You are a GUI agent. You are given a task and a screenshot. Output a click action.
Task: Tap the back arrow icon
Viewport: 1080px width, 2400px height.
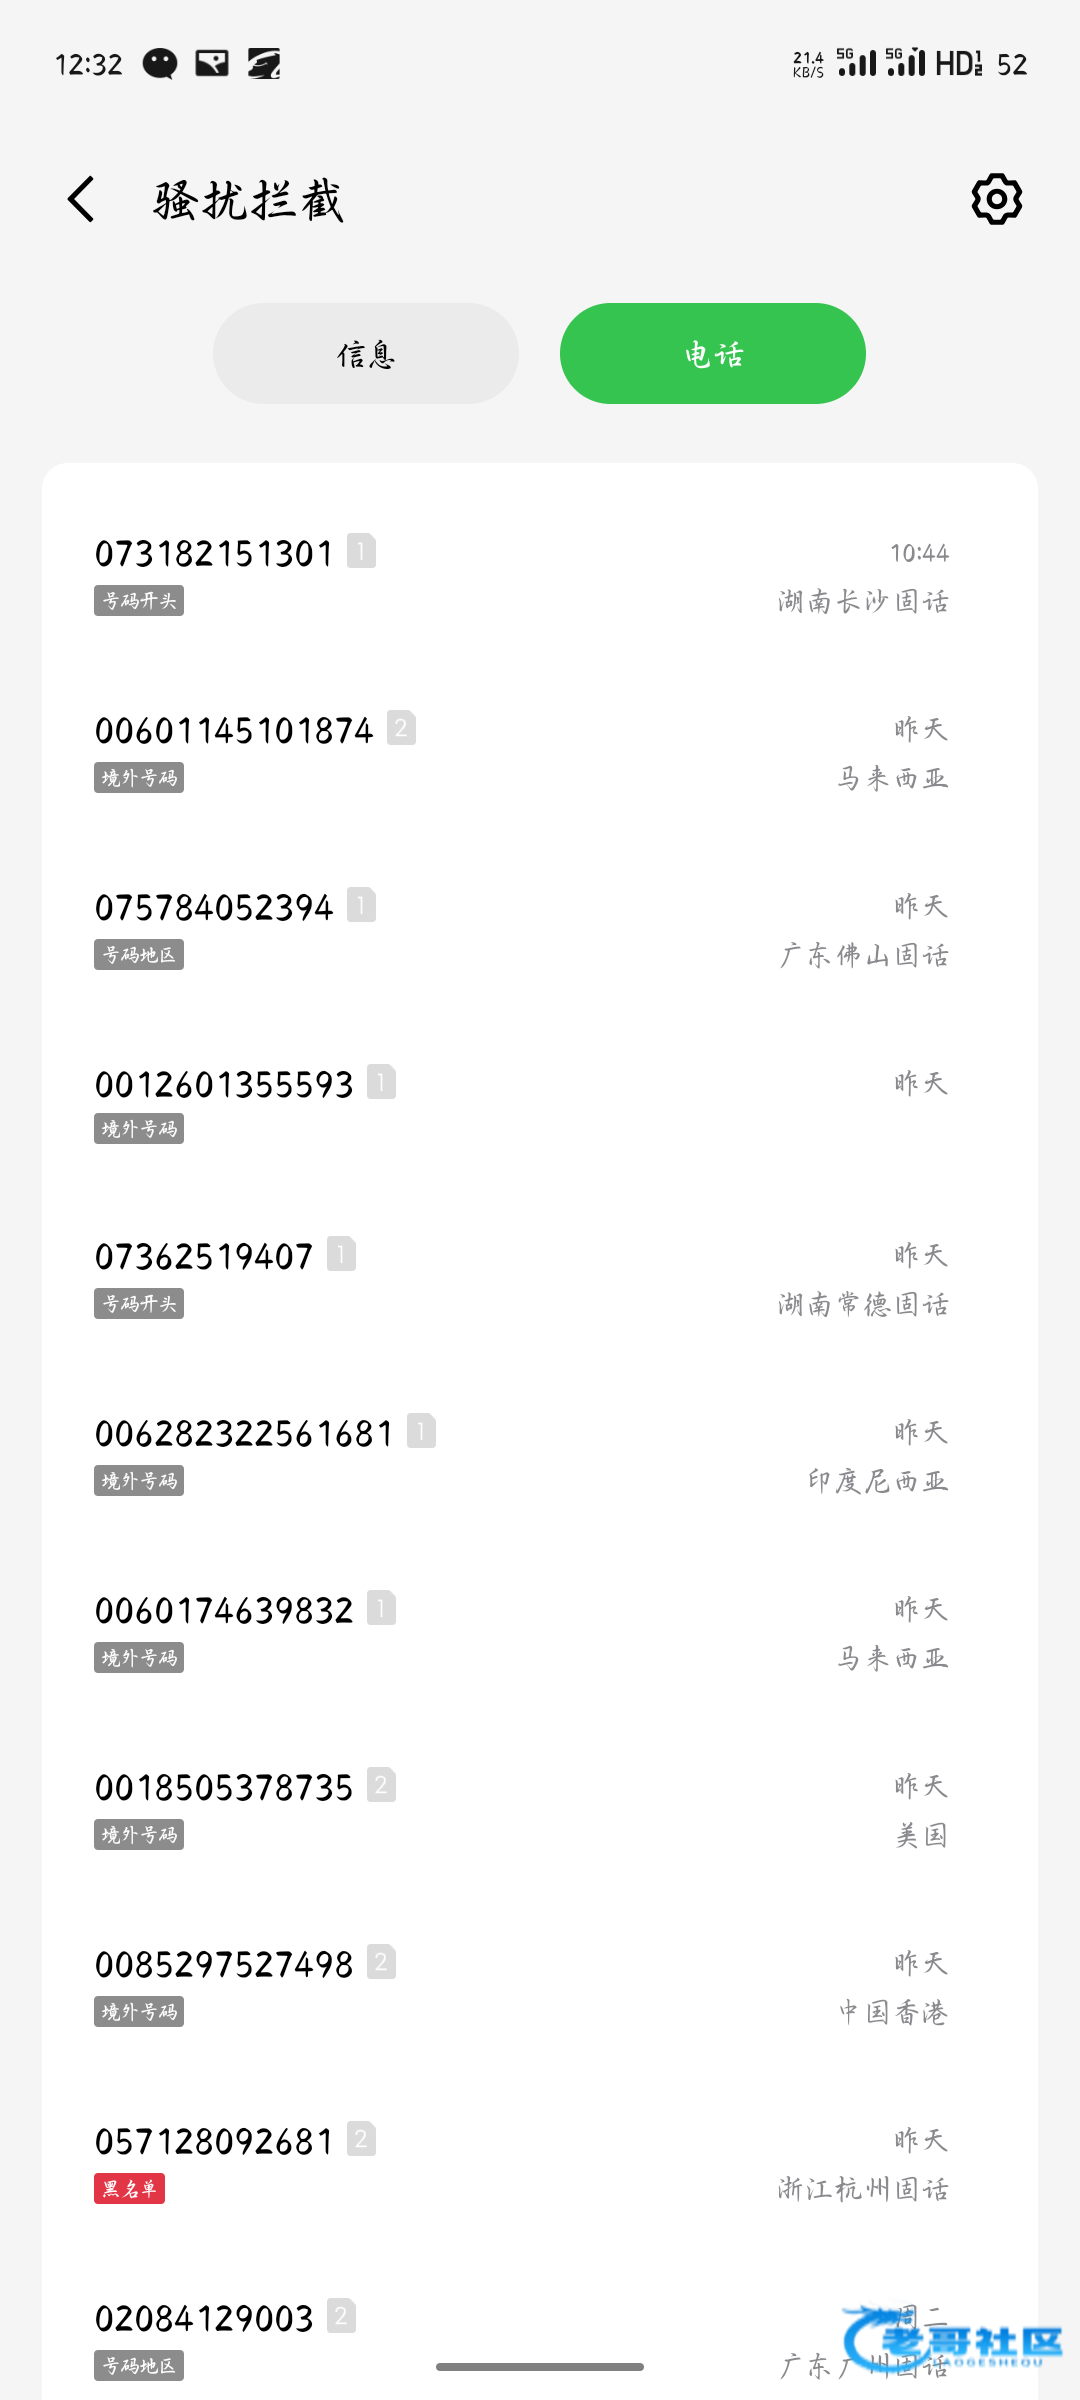tap(82, 199)
